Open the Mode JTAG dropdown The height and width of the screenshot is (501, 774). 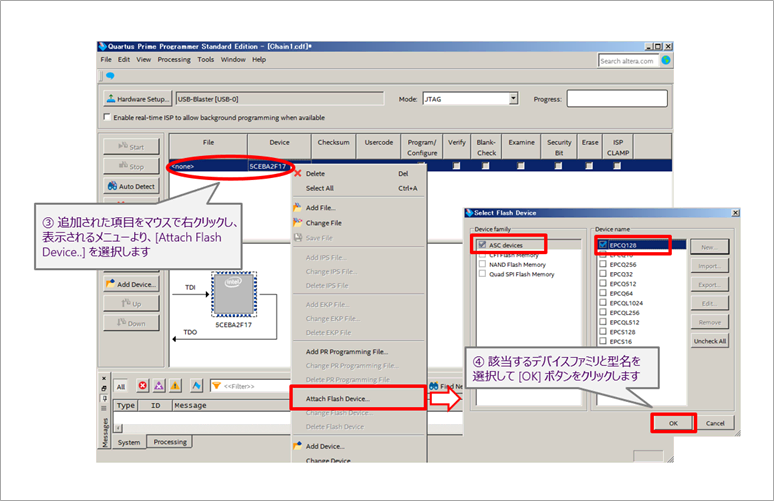(x=513, y=99)
